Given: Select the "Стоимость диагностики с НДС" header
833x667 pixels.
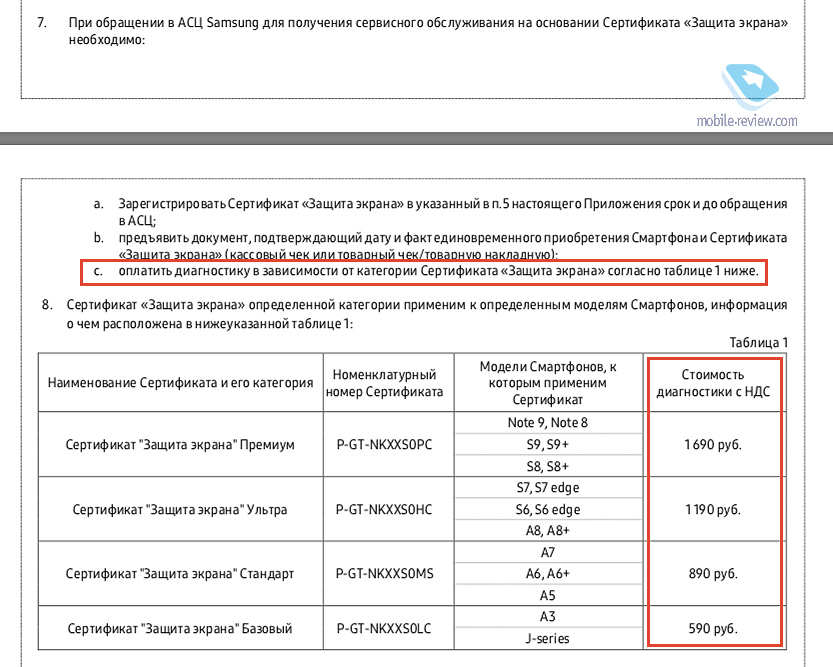Looking at the screenshot, I should 713,383.
